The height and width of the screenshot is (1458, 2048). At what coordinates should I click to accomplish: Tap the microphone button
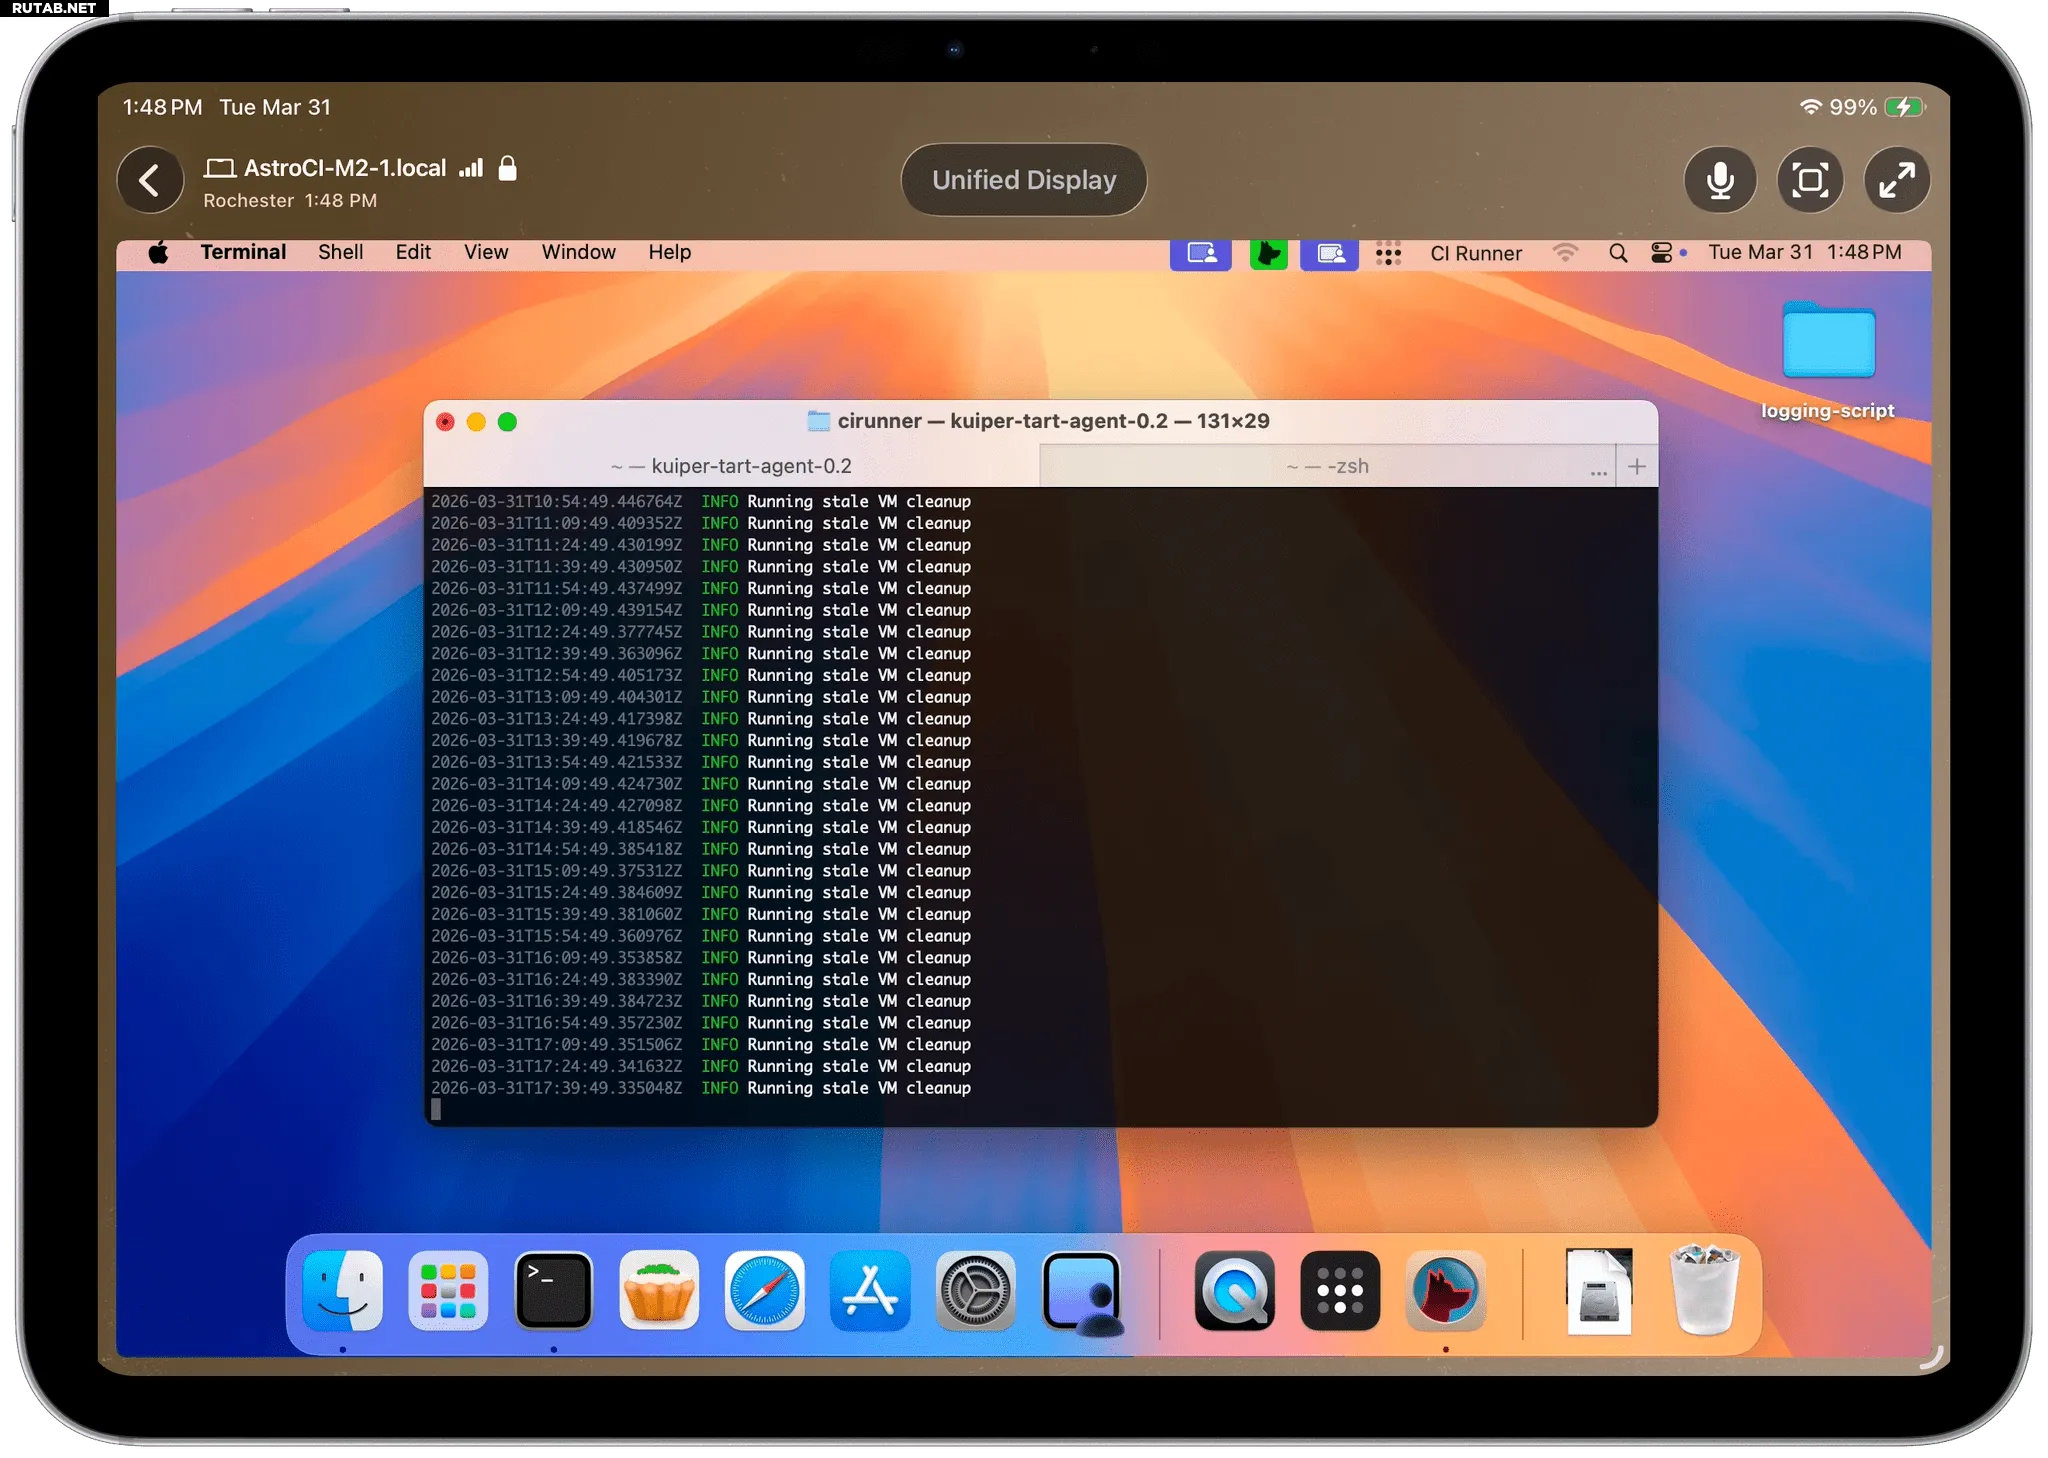click(1720, 181)
